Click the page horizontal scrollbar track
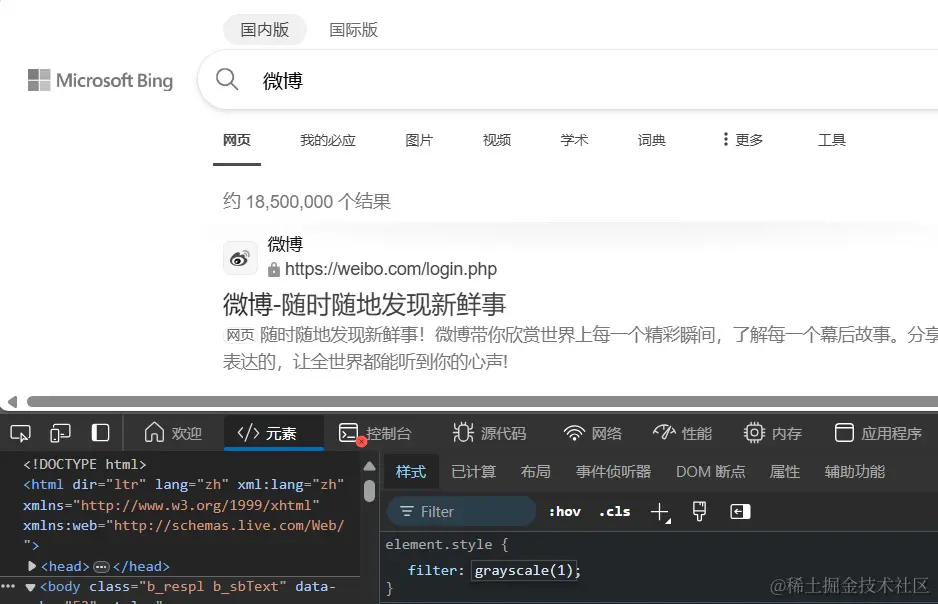 [x=482, y=401]
